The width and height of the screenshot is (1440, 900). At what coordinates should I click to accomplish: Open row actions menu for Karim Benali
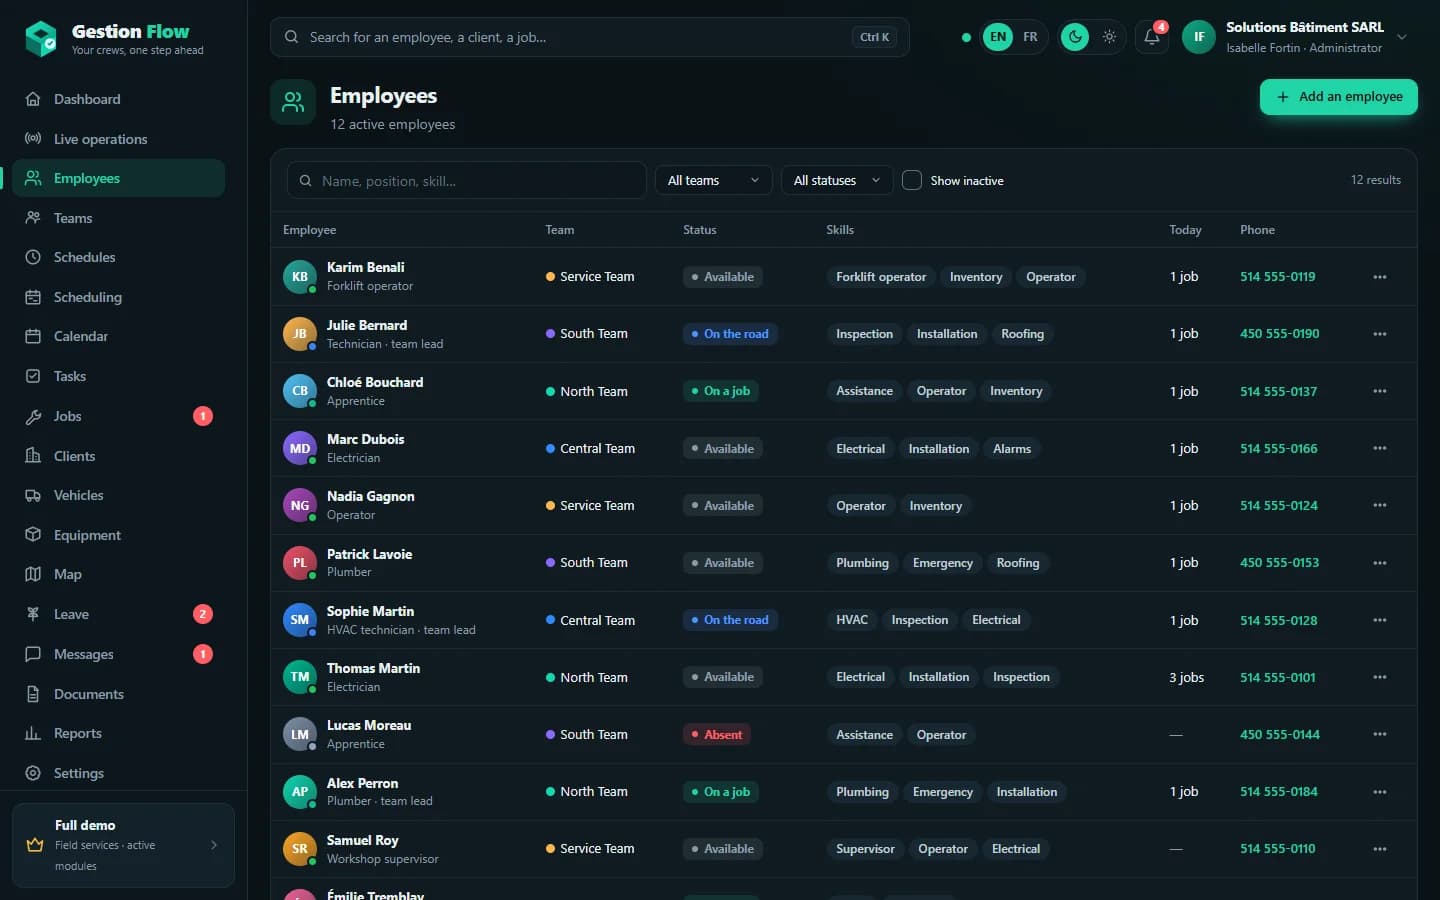[1380, 277]
